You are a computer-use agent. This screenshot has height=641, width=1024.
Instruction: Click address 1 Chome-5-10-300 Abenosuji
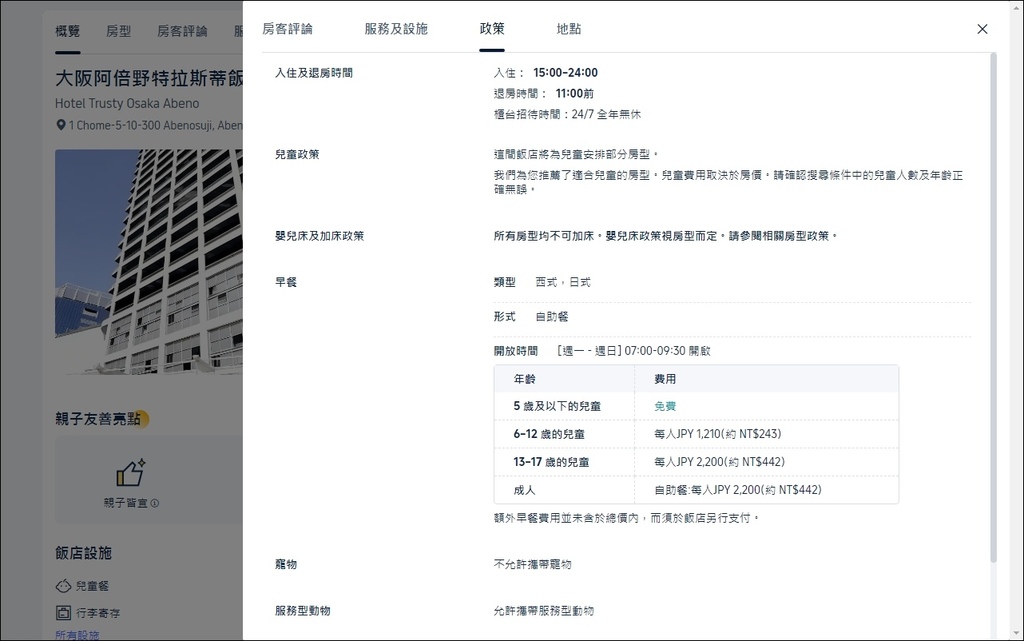(x=155, y=125)
